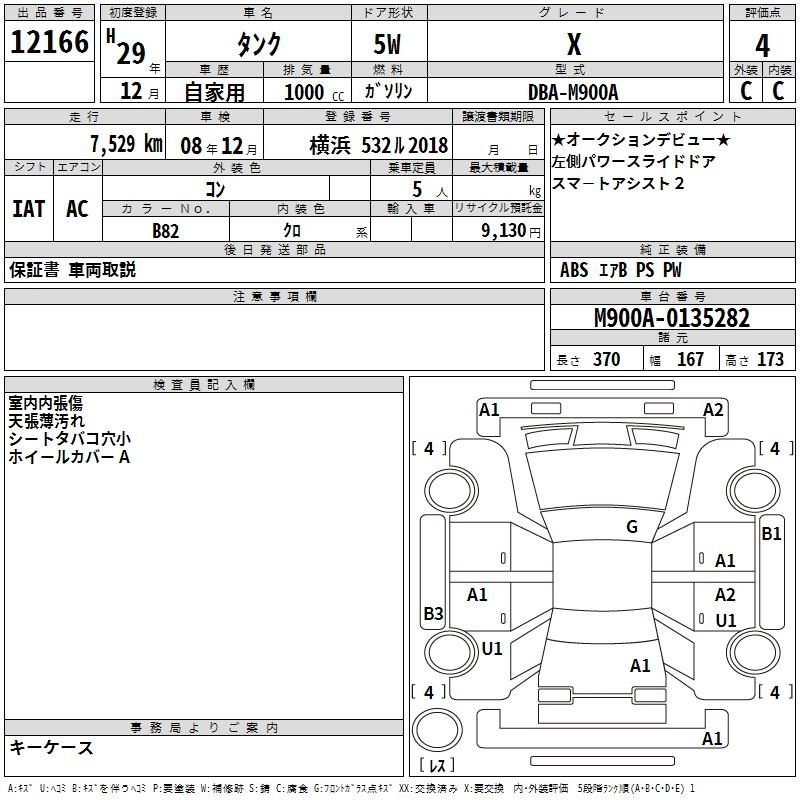
Task: Click the ★オークションデビュー★ sales point
Action: click(x=641, y=139)
